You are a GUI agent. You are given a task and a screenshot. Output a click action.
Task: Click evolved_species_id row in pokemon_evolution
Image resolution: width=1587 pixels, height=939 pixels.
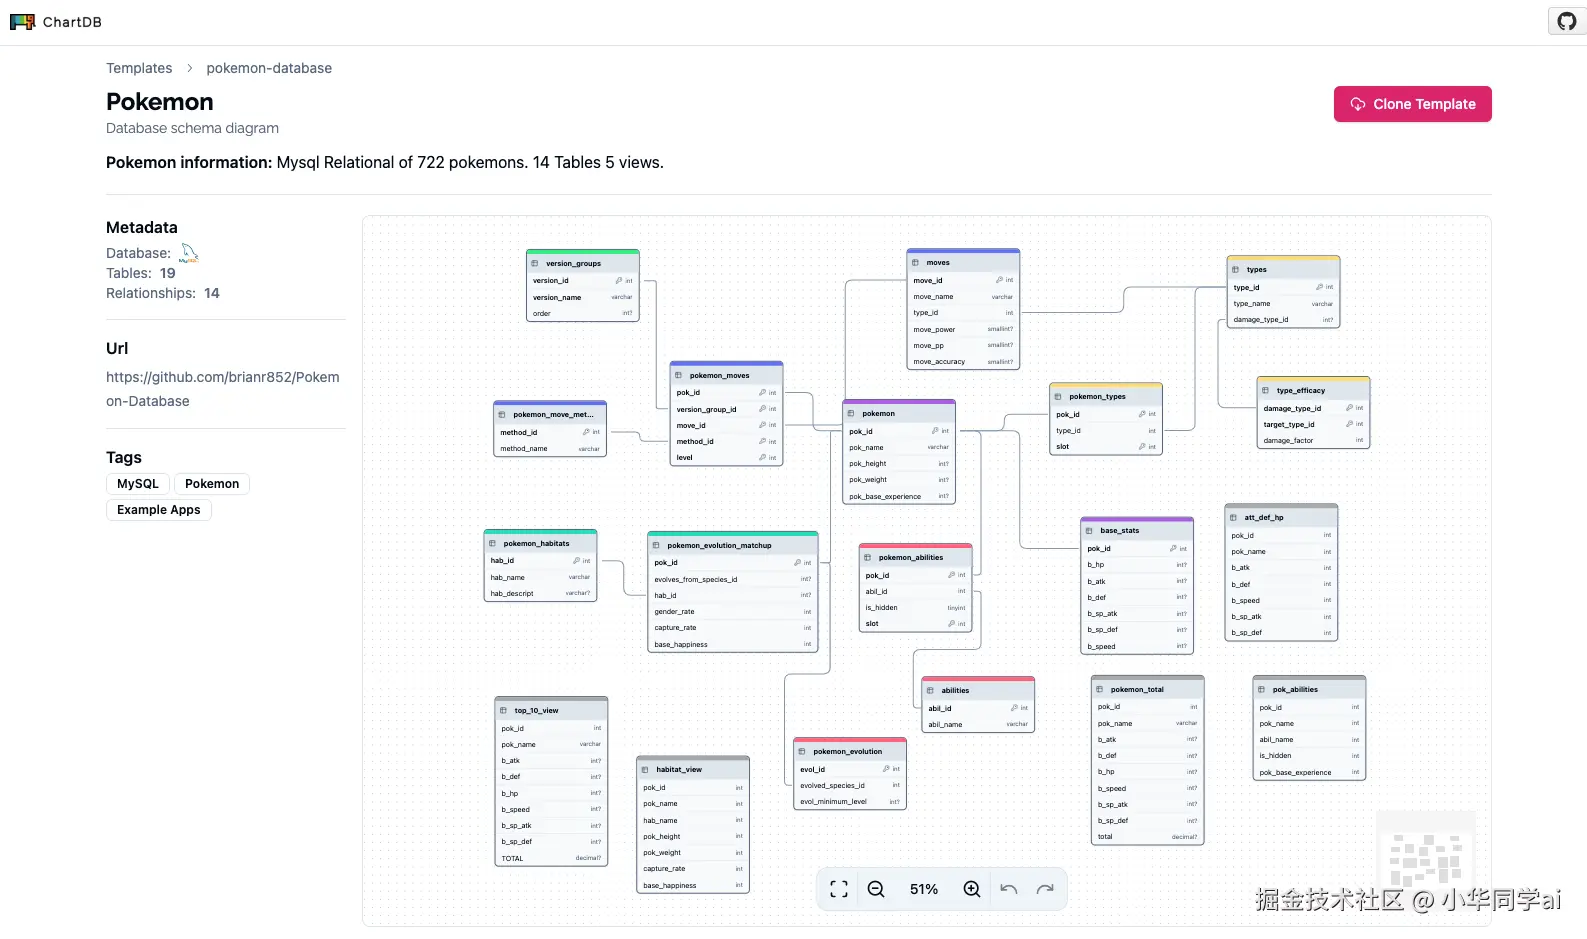[850, 785]
